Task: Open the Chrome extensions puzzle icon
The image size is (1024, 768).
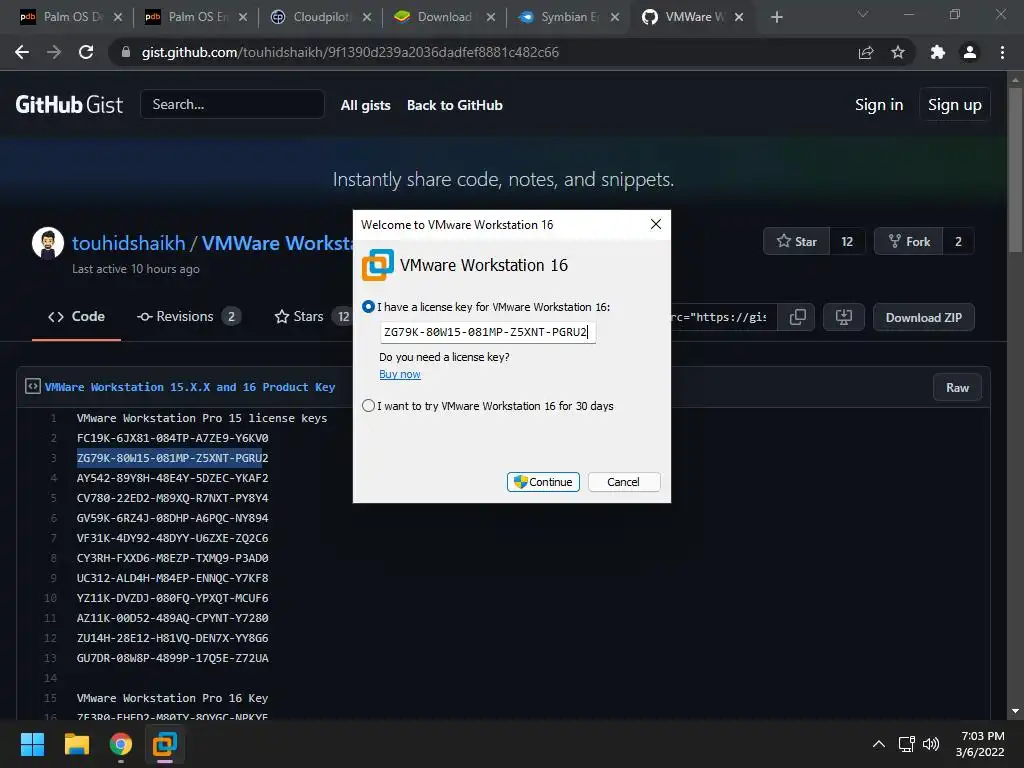Action: (938, 52)
